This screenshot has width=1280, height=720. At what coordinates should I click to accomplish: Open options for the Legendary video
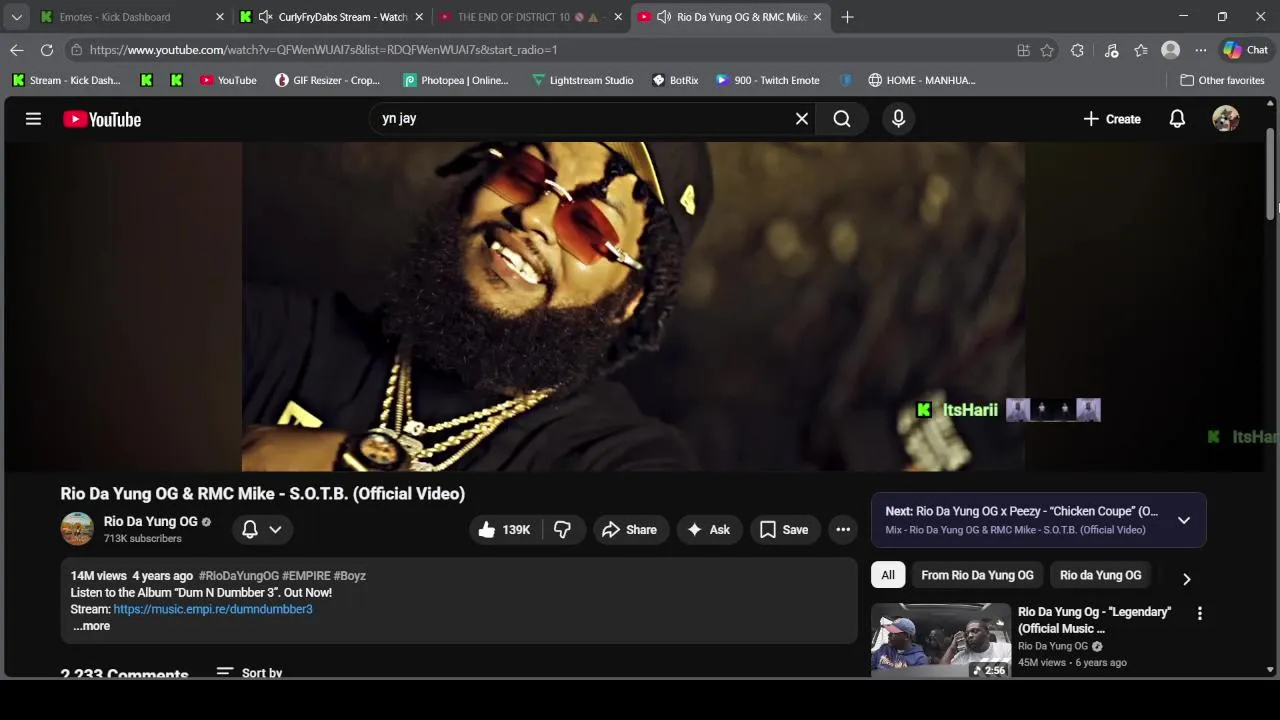(1200, 613)
